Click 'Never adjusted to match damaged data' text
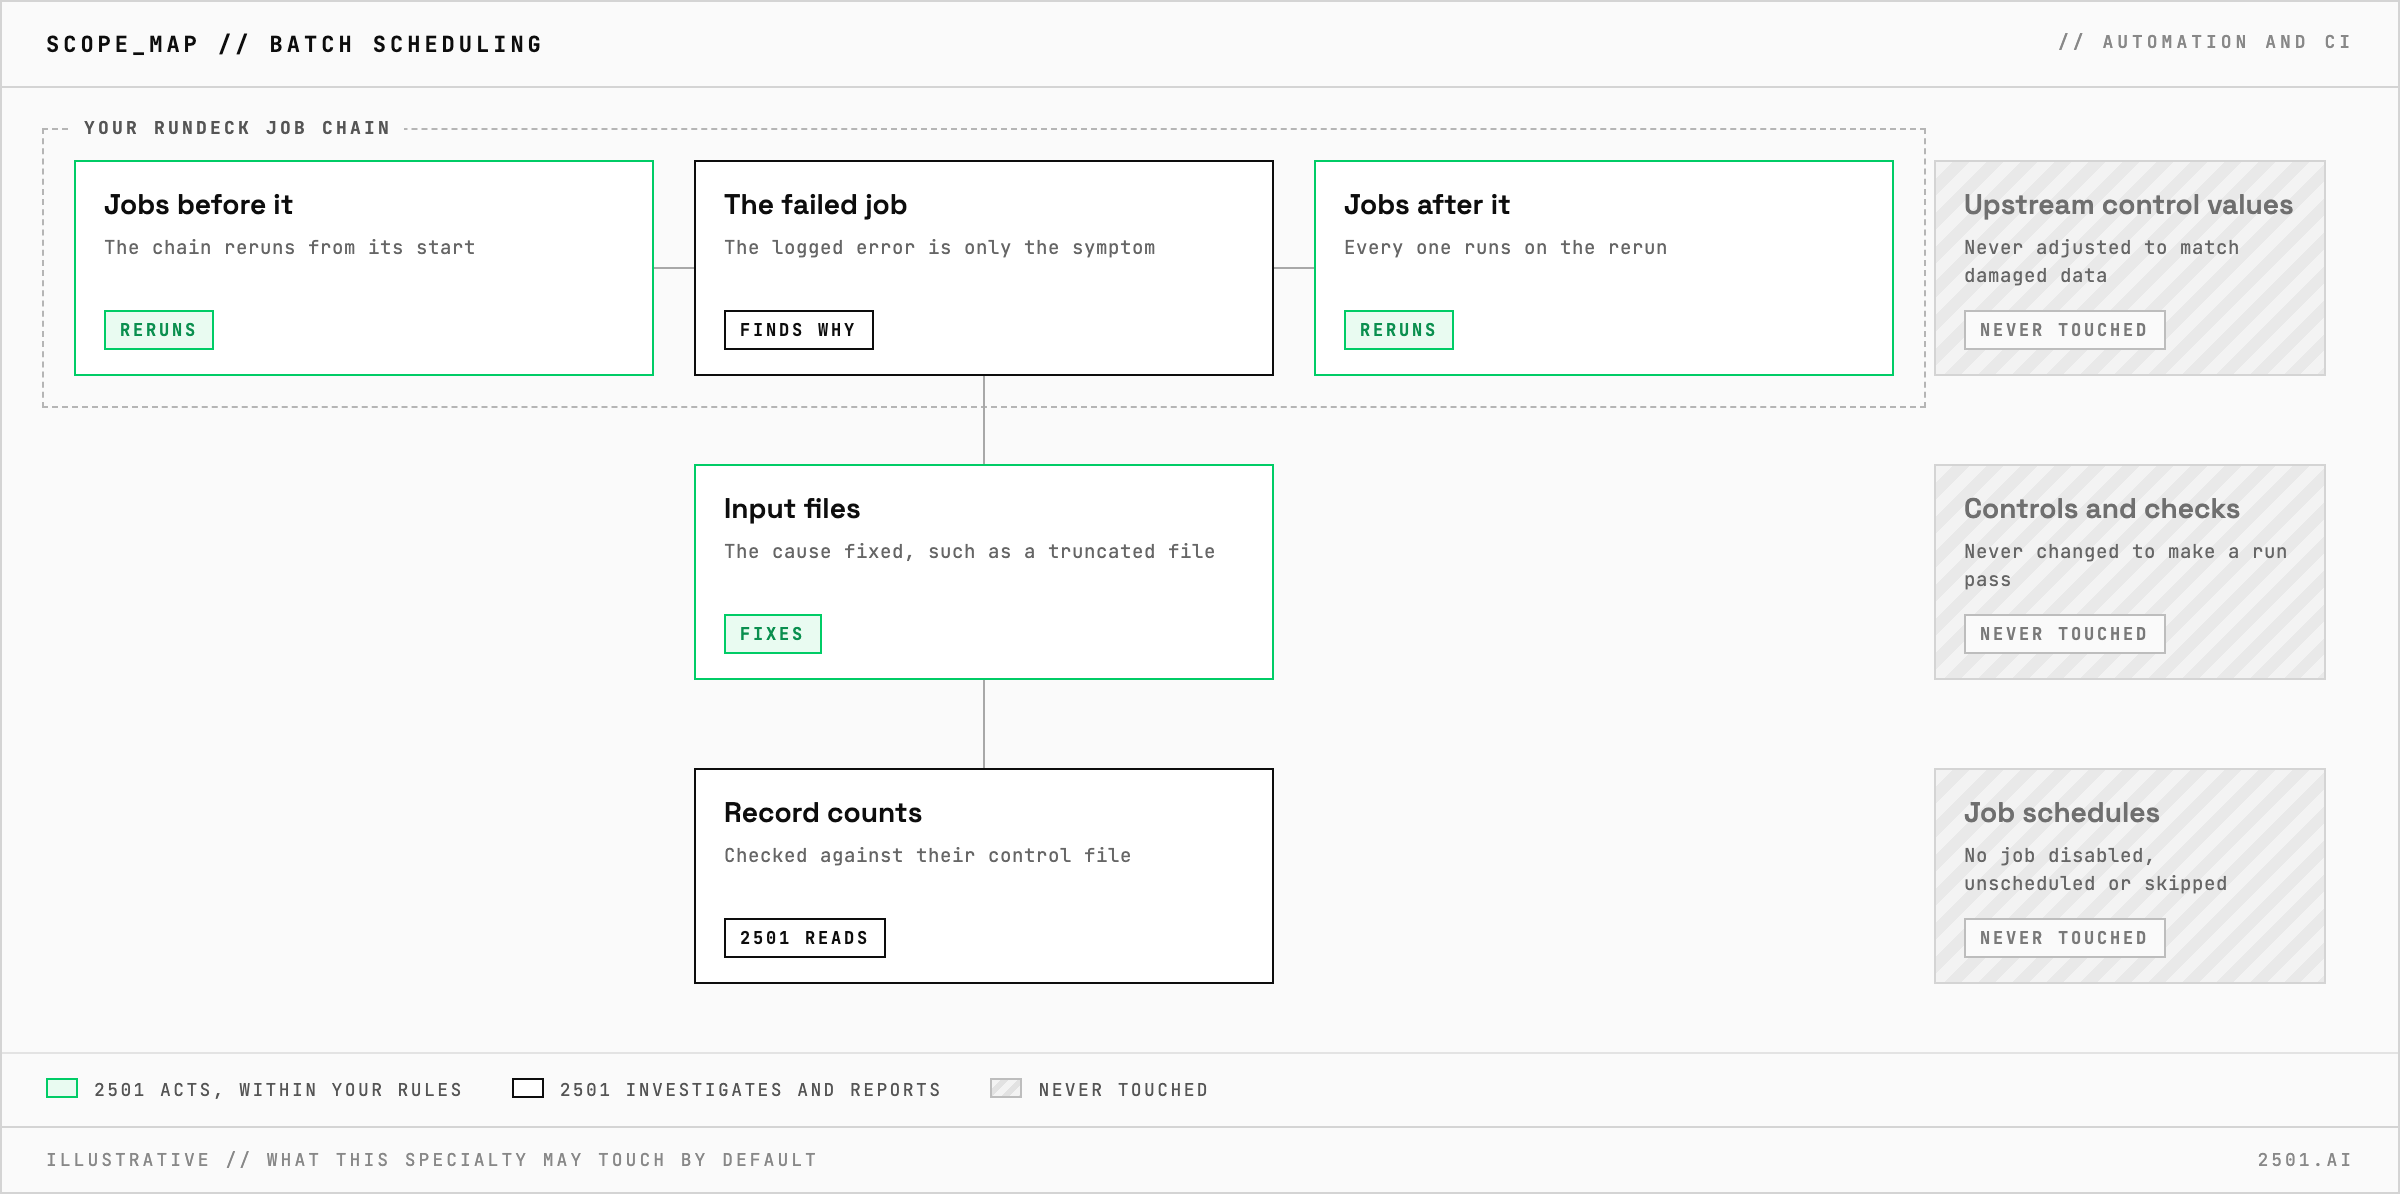The width and height of the screenshot is (2400, 1194). tap(2102, 261)
